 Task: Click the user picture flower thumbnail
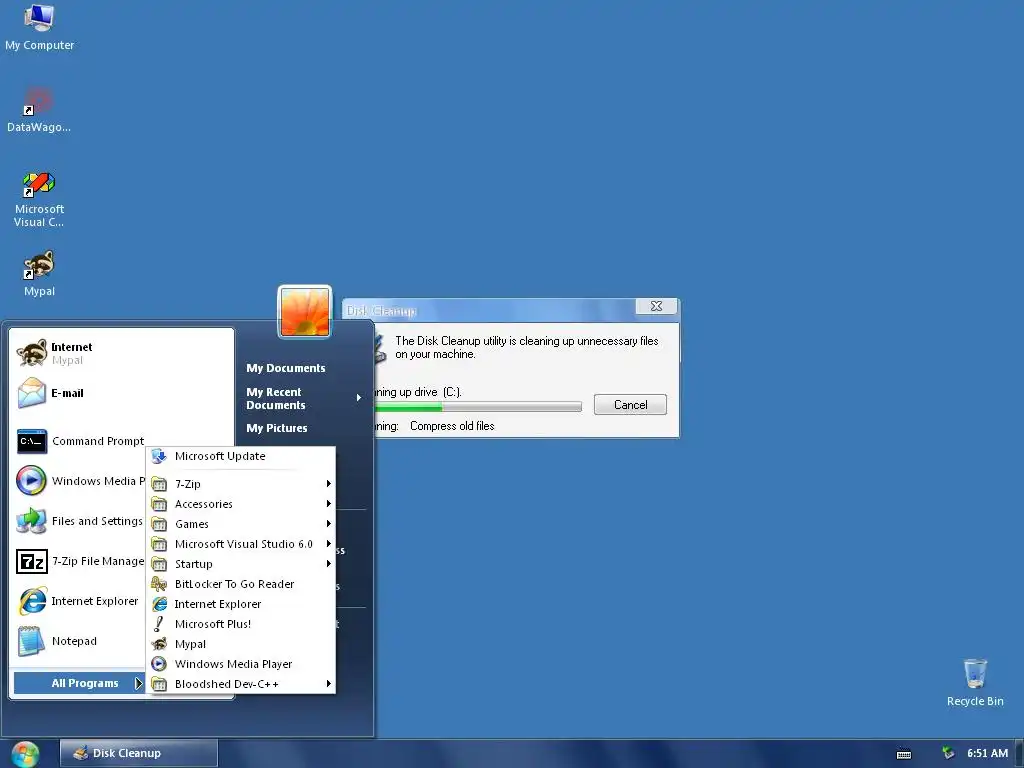coord(305,312)
